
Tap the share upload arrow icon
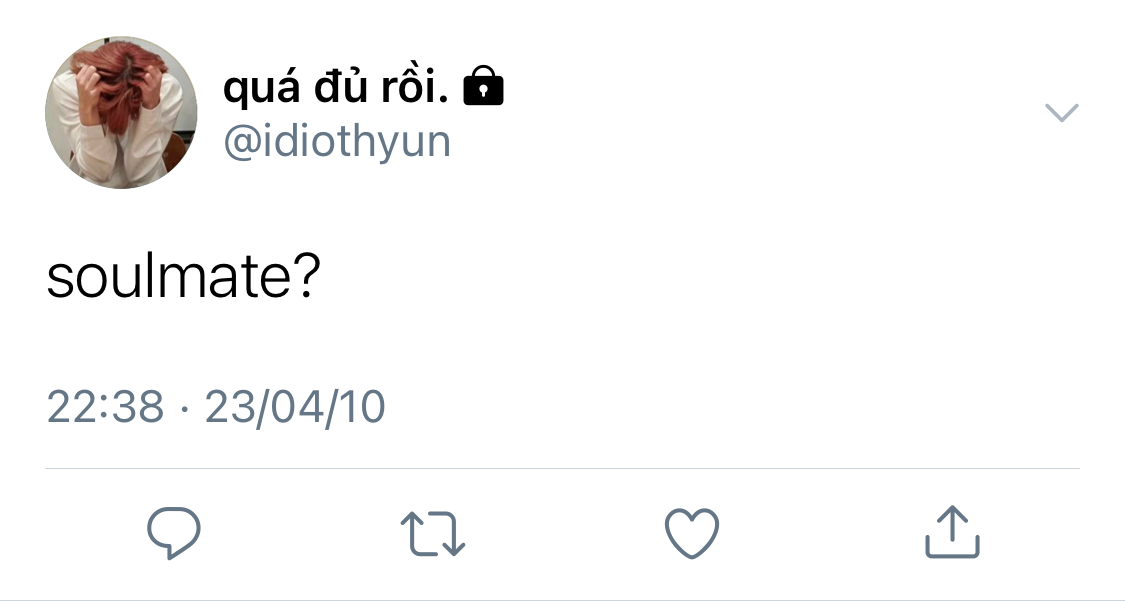tap(951, 532)
